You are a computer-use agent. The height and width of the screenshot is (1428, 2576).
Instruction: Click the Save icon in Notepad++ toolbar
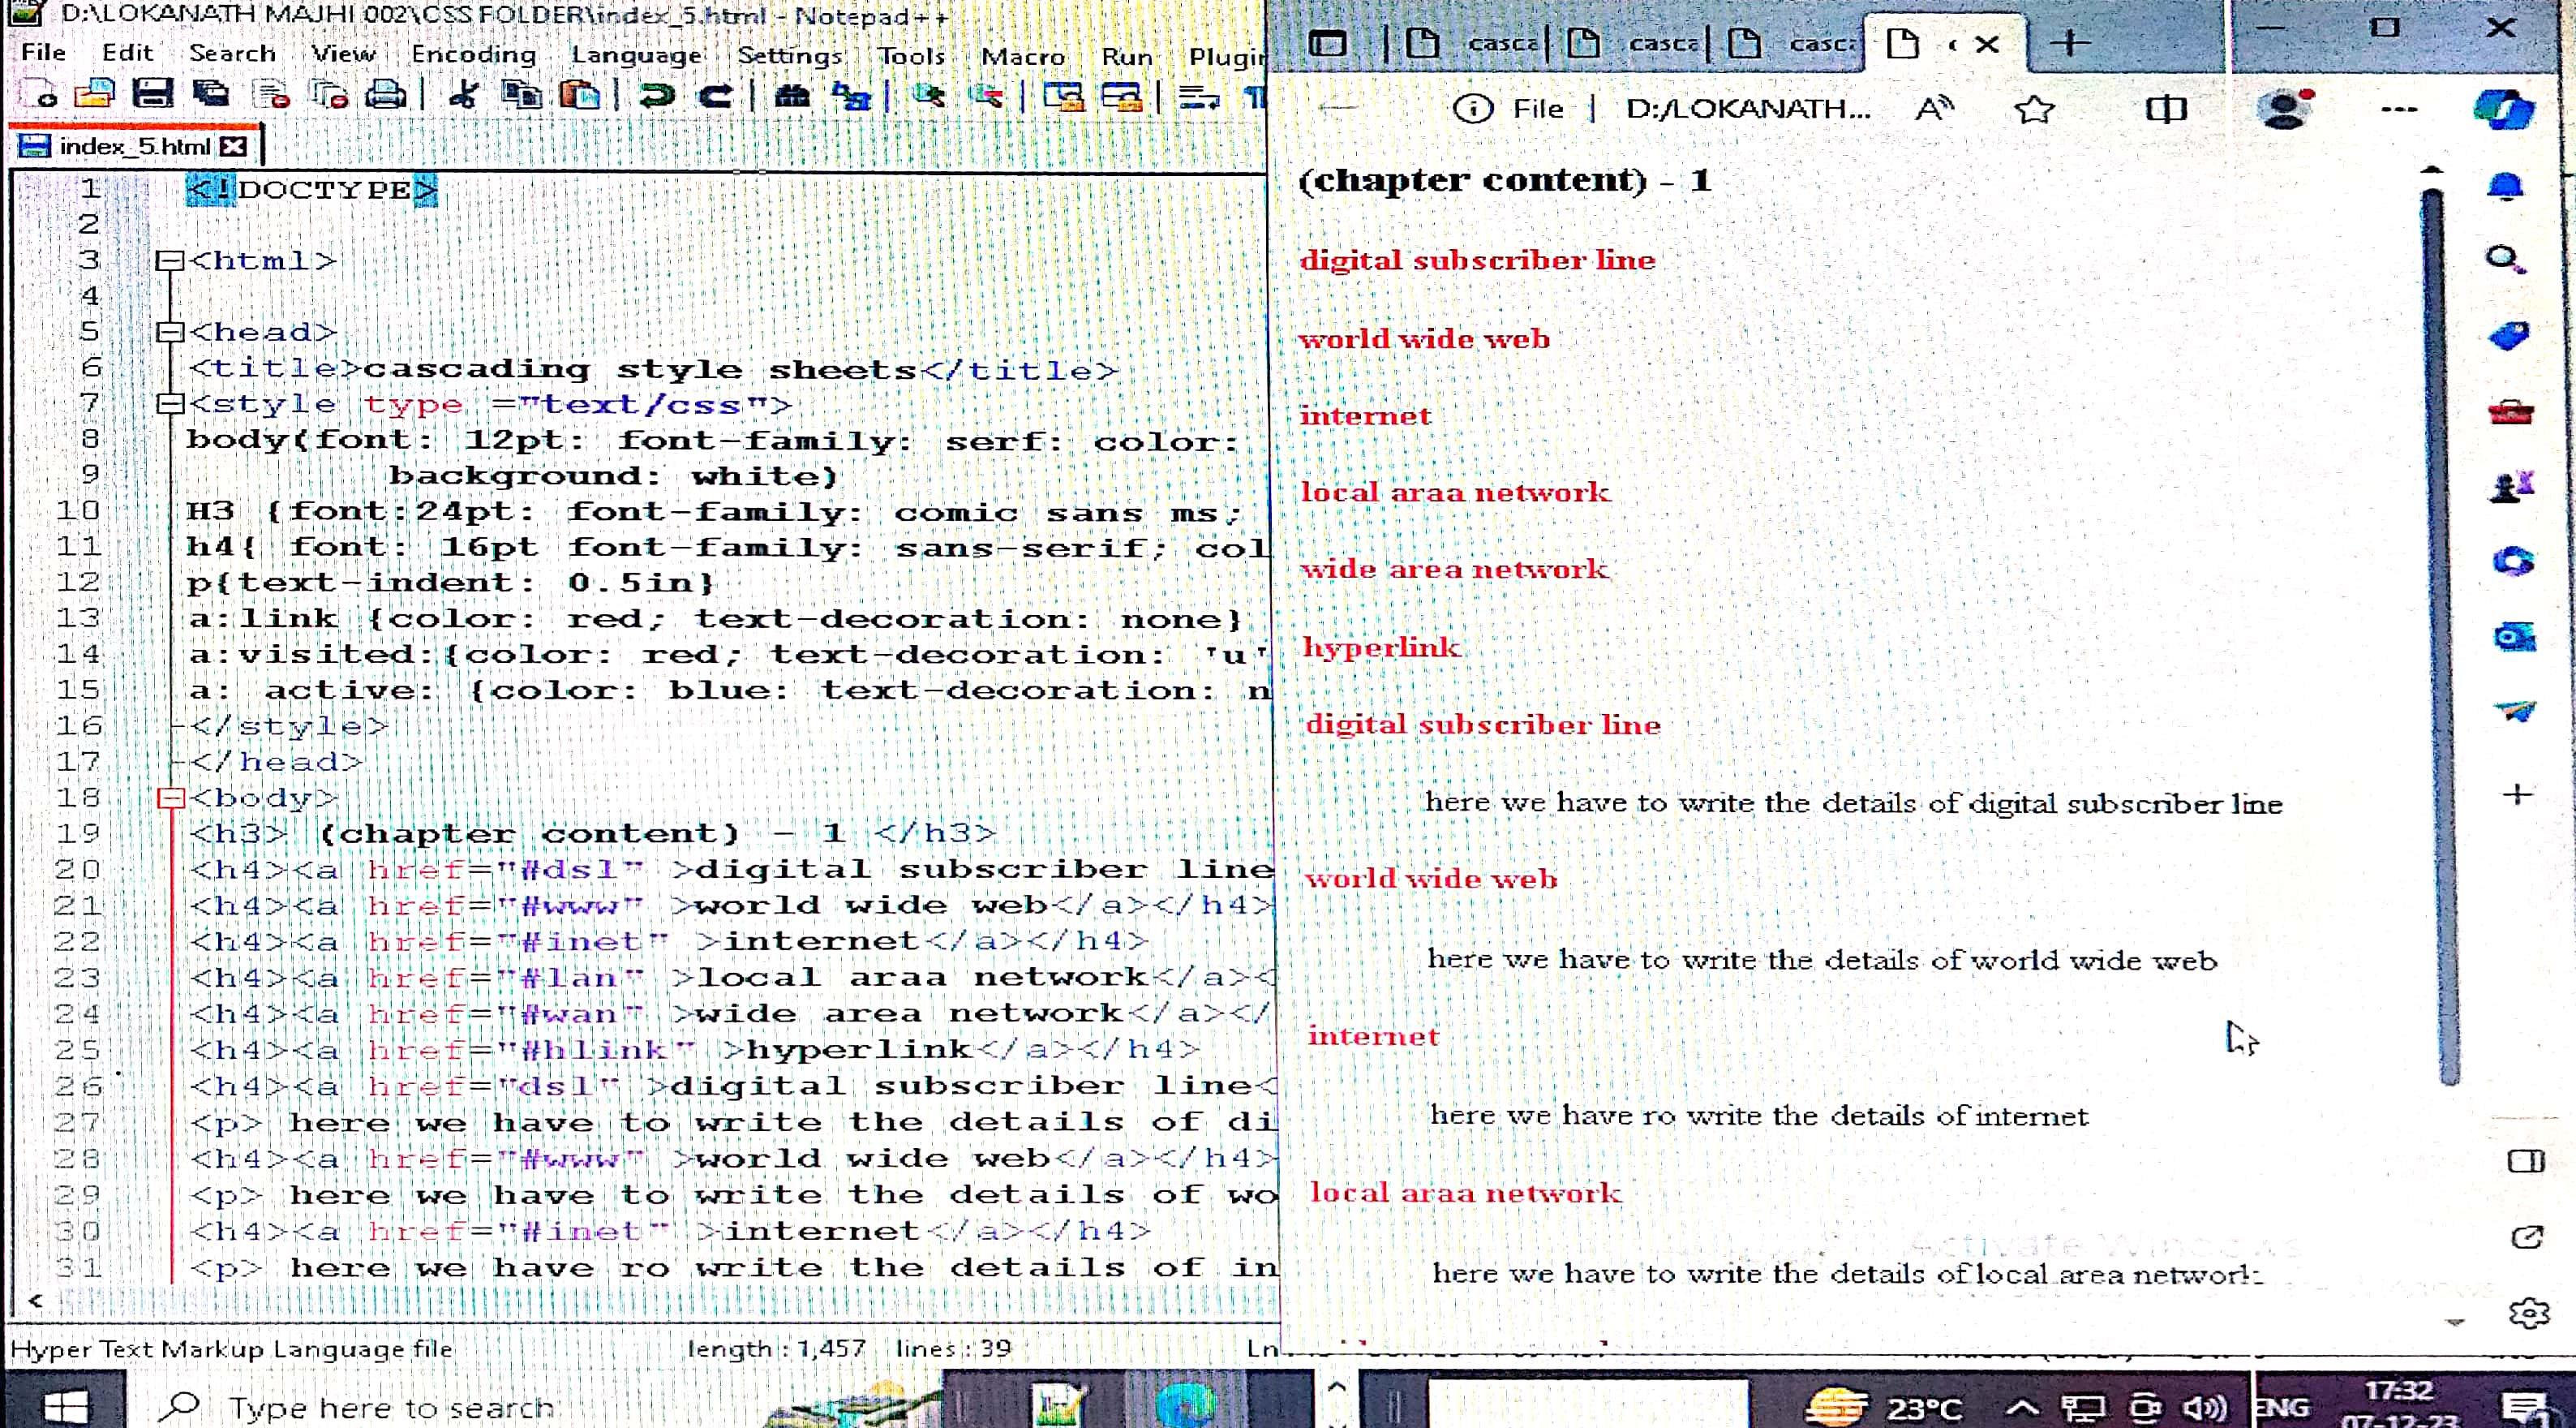coord(152,95)
